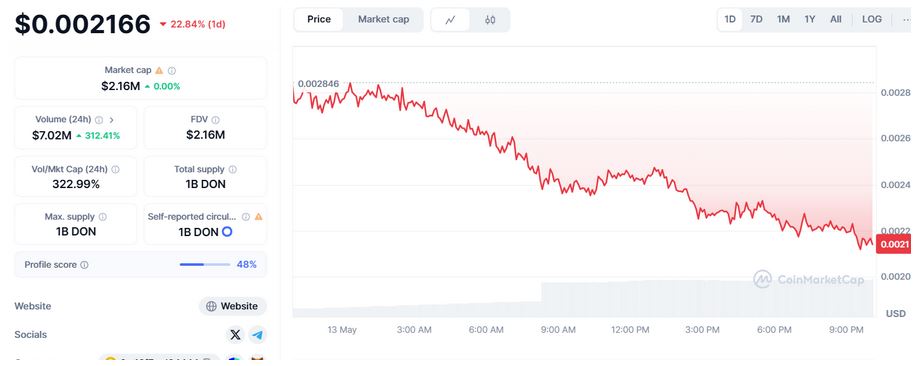The image size is (918, 366).
Task: Click the Profile score progress bar
Action: 205,265
